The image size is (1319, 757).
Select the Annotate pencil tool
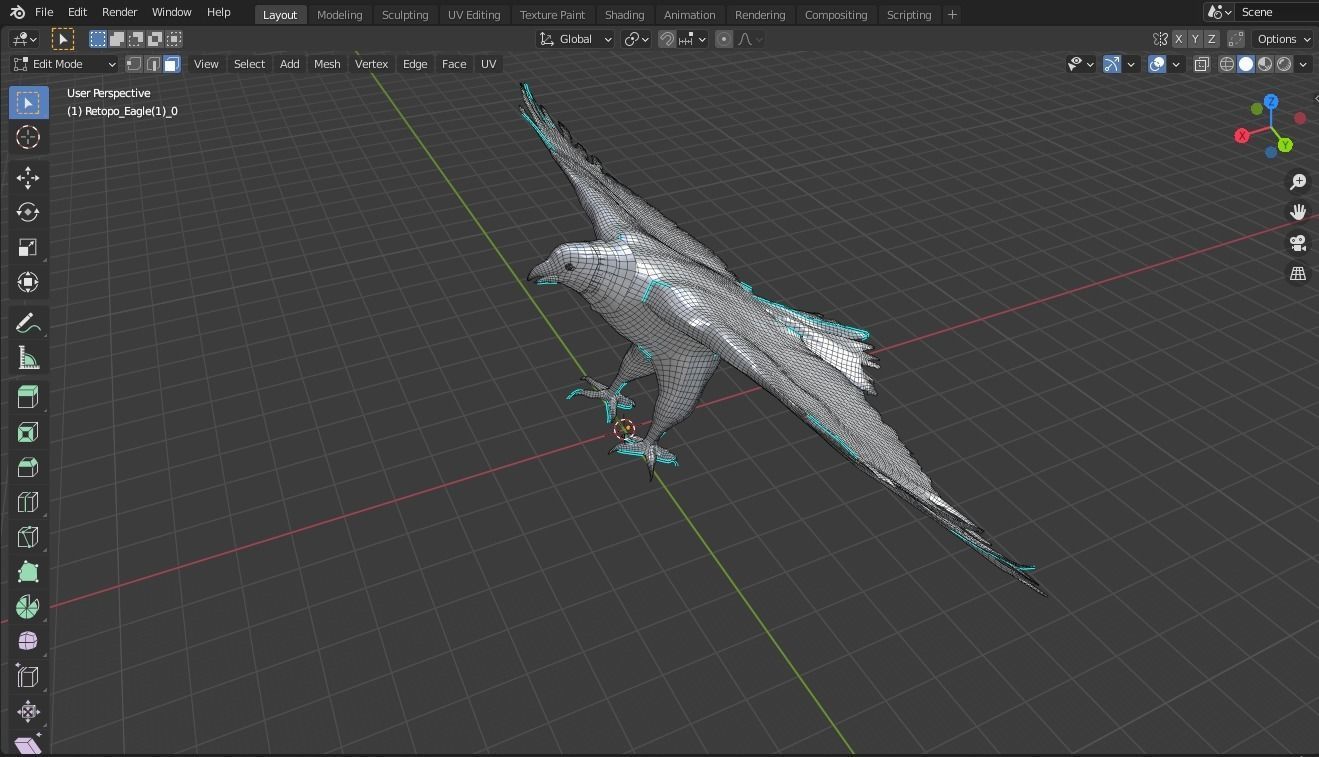28,323
